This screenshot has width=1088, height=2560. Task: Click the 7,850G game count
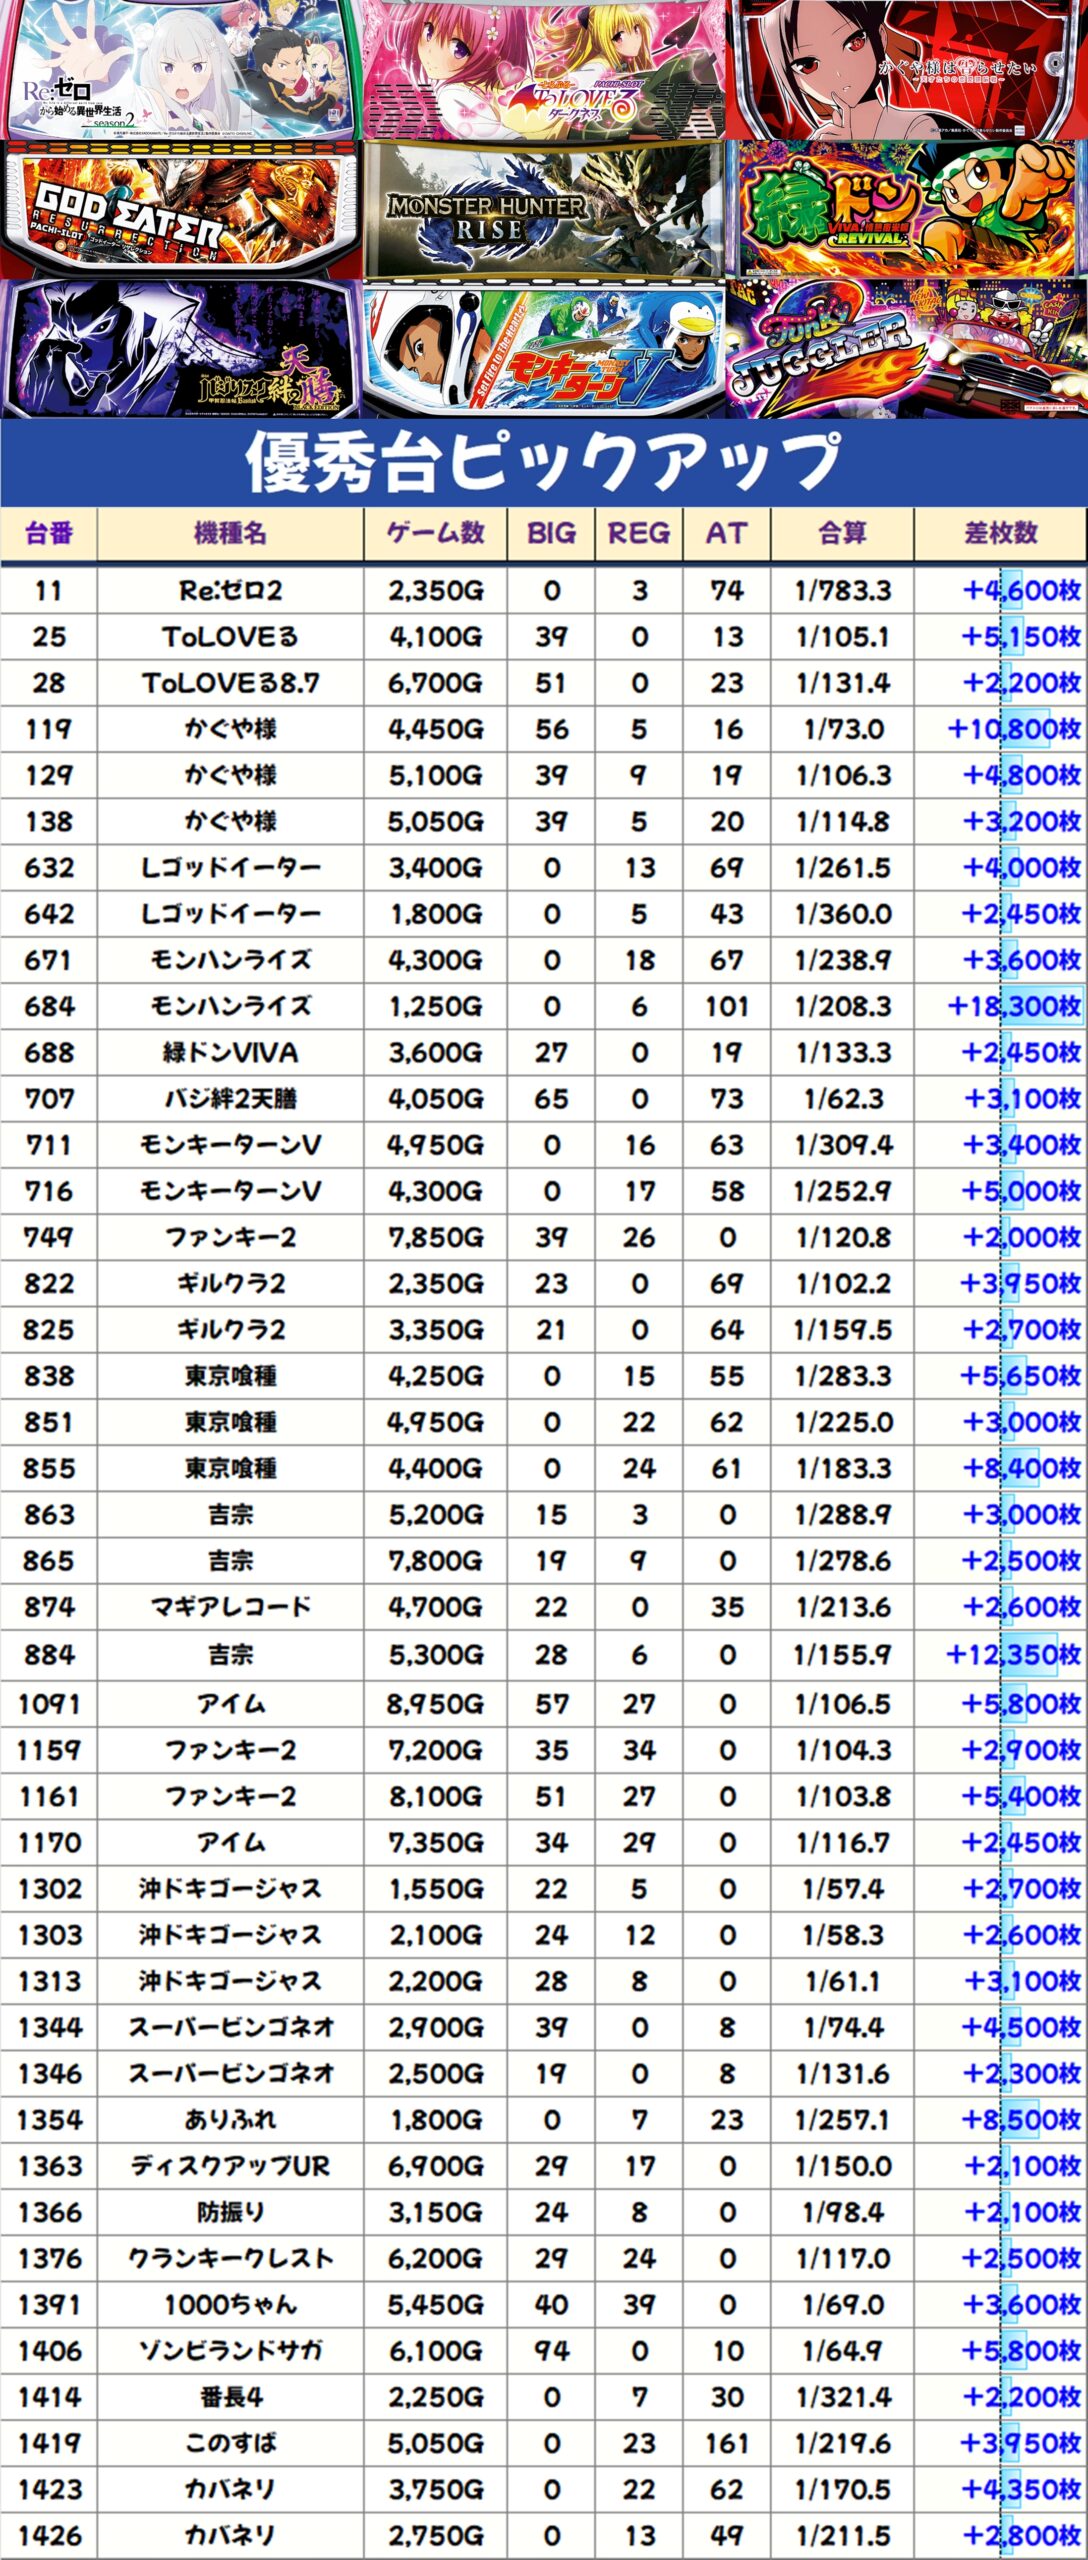435,1237
